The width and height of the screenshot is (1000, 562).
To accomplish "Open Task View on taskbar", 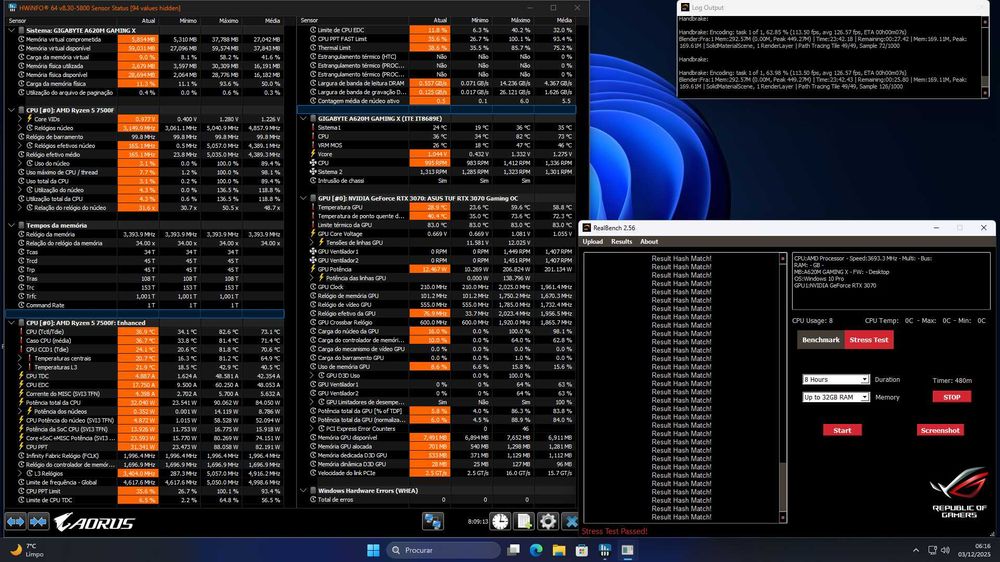I will [x=513, y=550].
